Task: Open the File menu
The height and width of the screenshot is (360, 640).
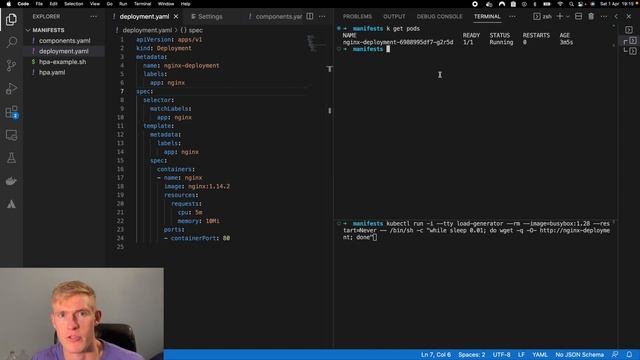Action: click(39, 4)
